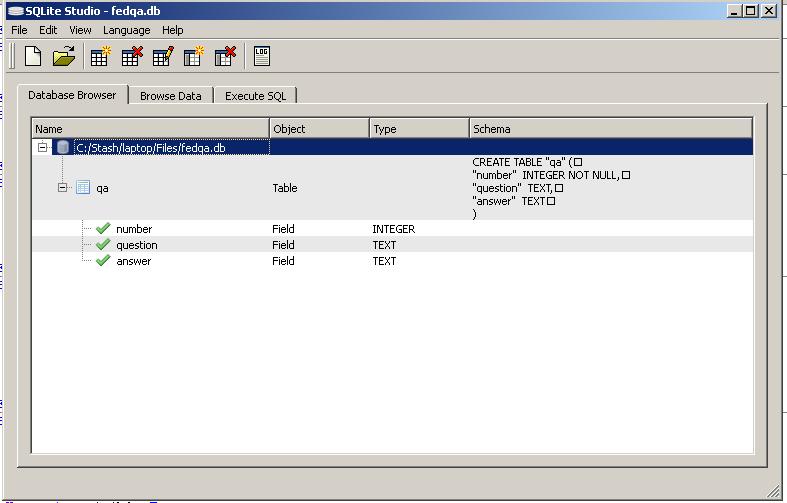
Task: Click the INTEGER type cell
Action: point(394,229)
